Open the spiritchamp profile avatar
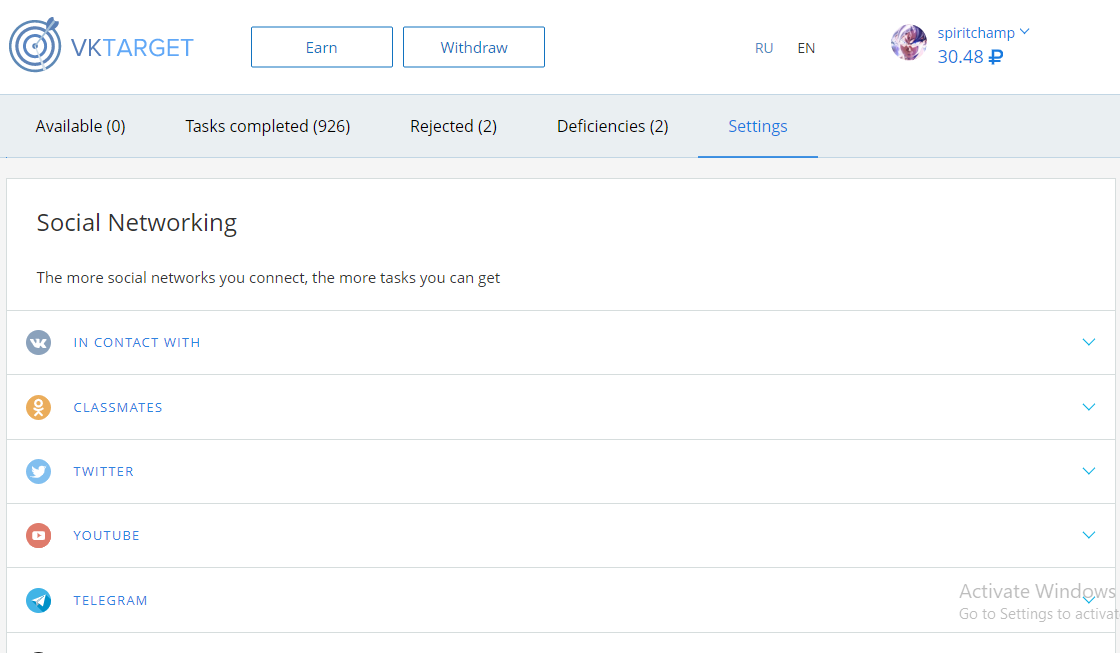The height and width of the screenshot is (653, 1120). coord(909,43)
